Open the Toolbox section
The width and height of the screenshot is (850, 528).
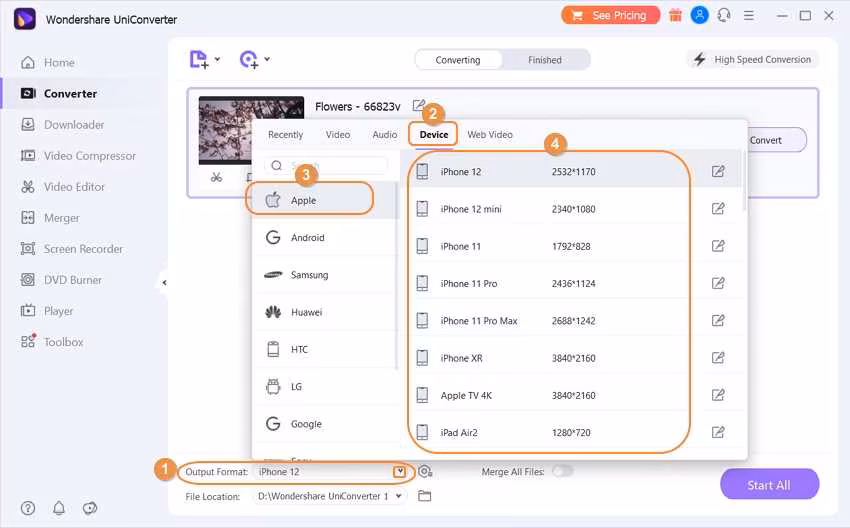pos(51,342)
